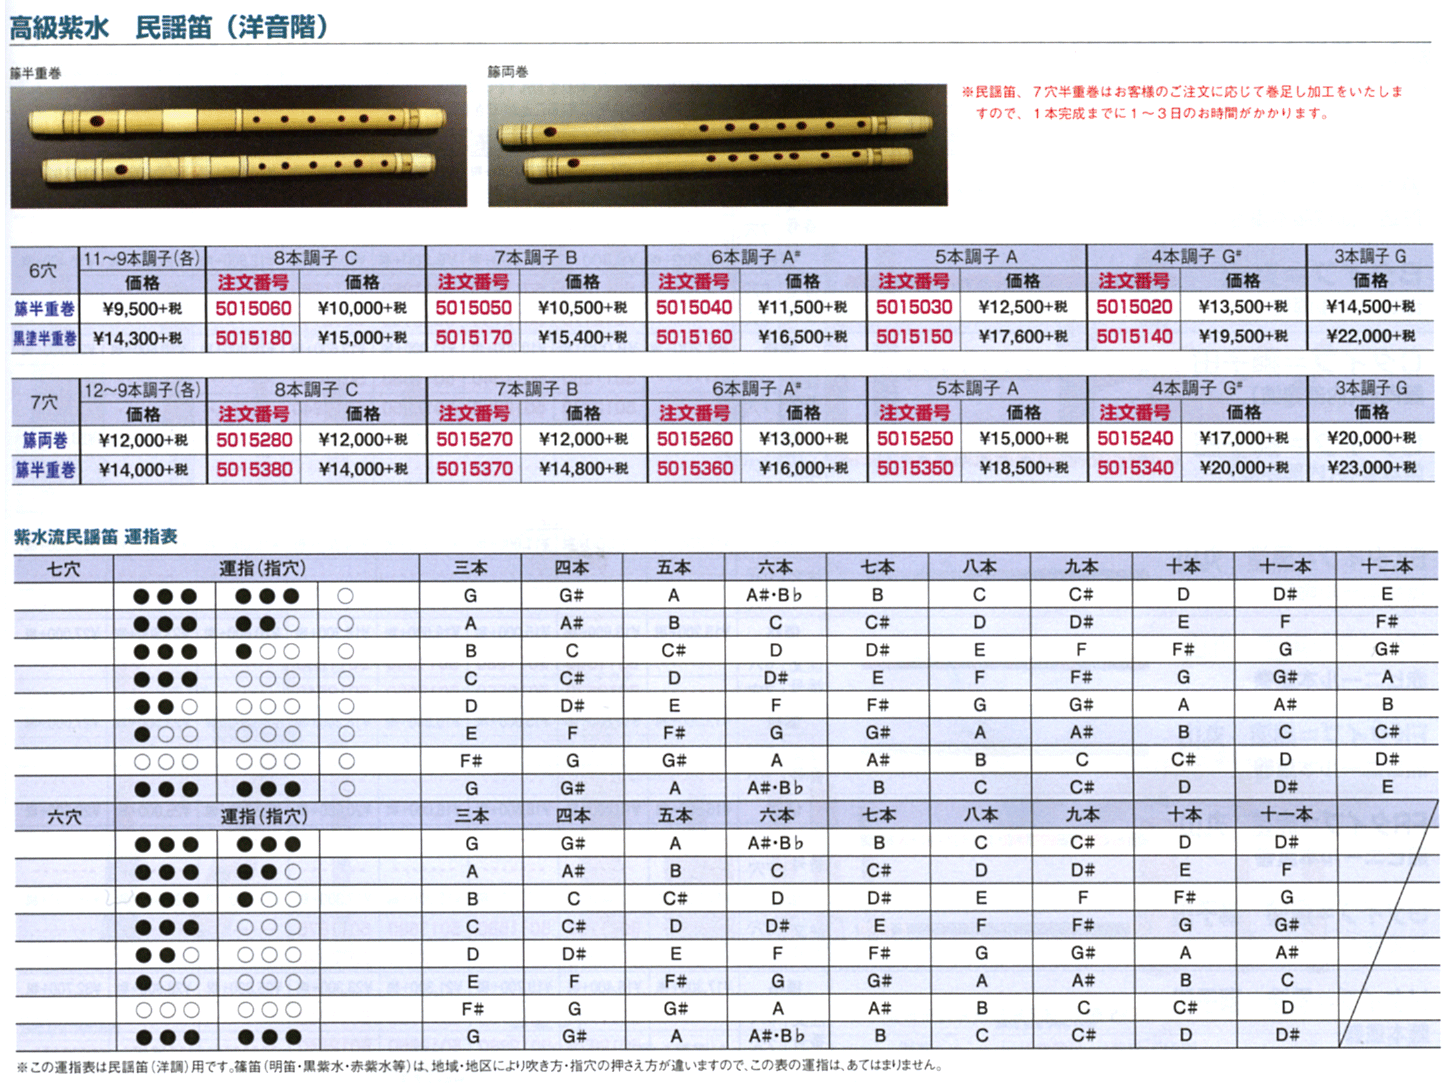Click the 6穴 table header cell

coord(43,270)
